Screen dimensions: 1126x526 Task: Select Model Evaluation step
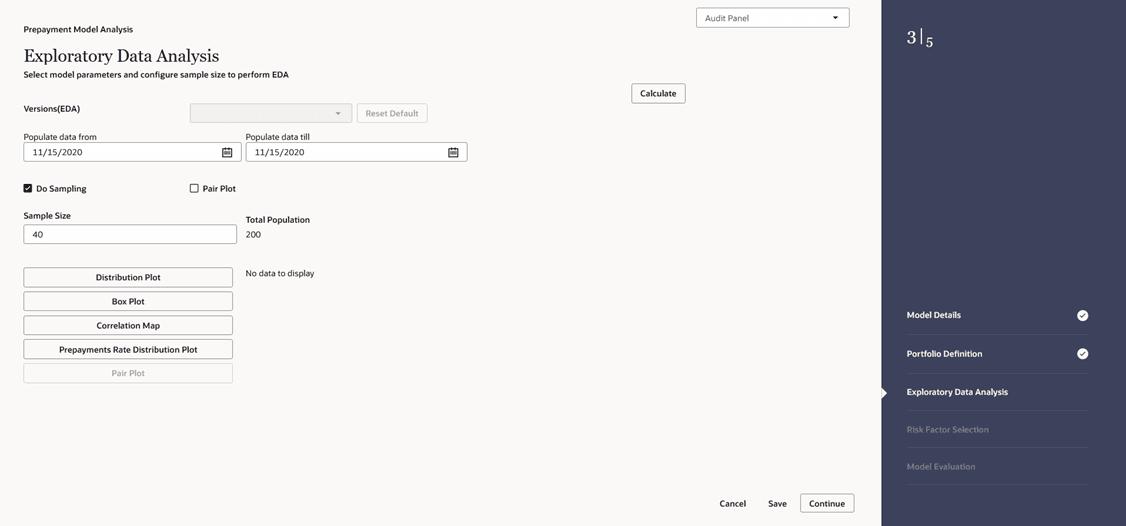(941, 467)
